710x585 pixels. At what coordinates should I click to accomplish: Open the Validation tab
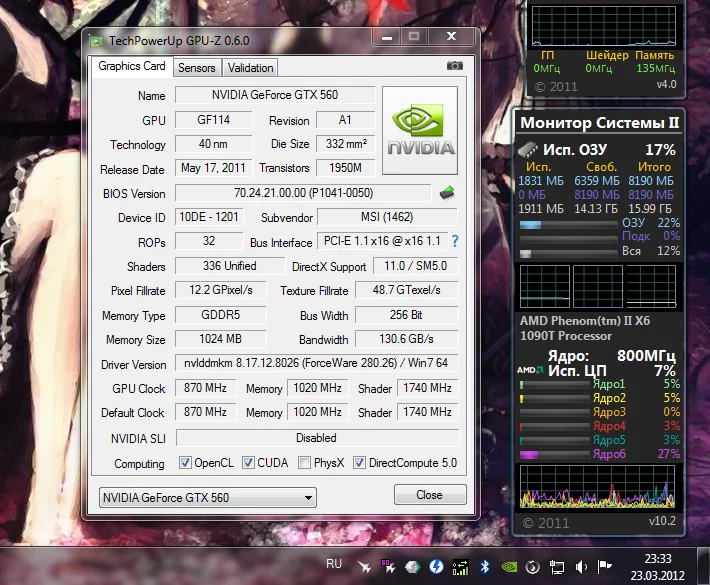click(250, 68)
